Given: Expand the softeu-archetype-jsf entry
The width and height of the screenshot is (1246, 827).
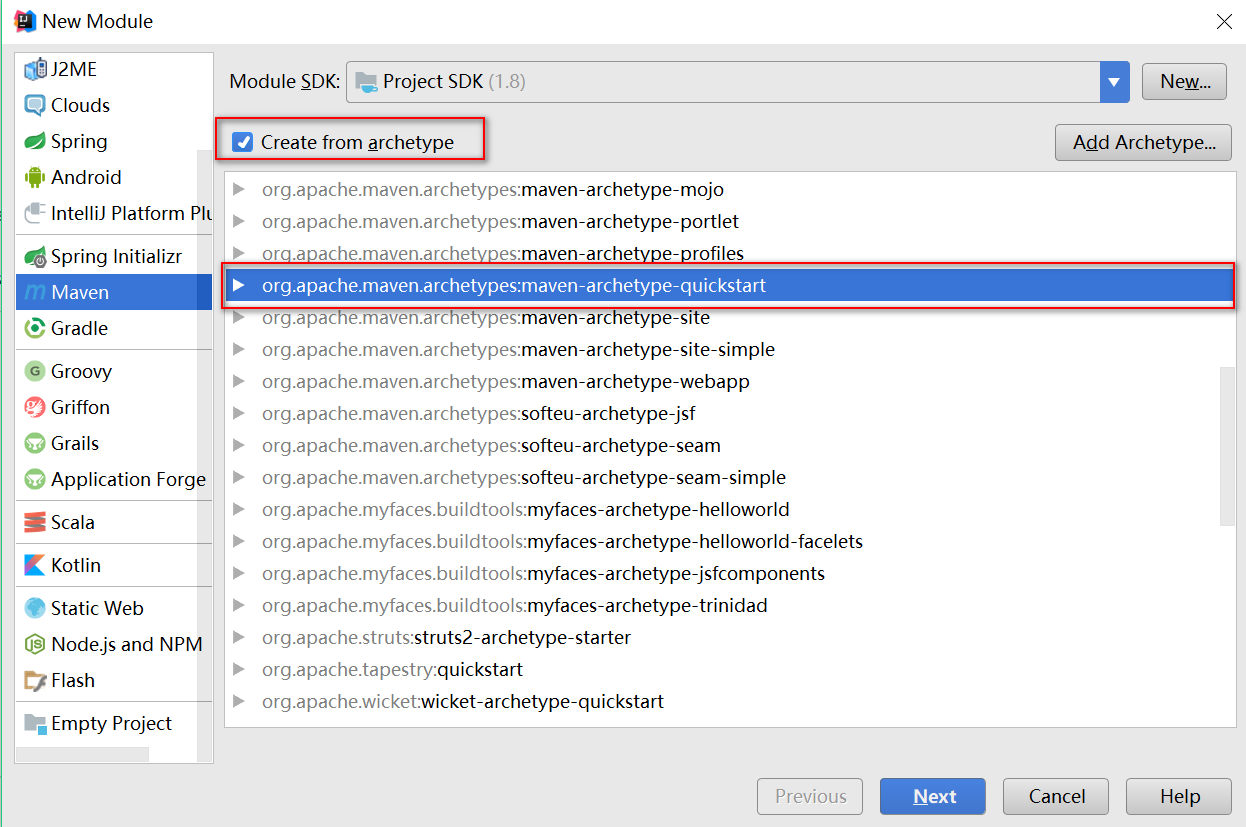Looking at the screenshot, I should 238,413.
